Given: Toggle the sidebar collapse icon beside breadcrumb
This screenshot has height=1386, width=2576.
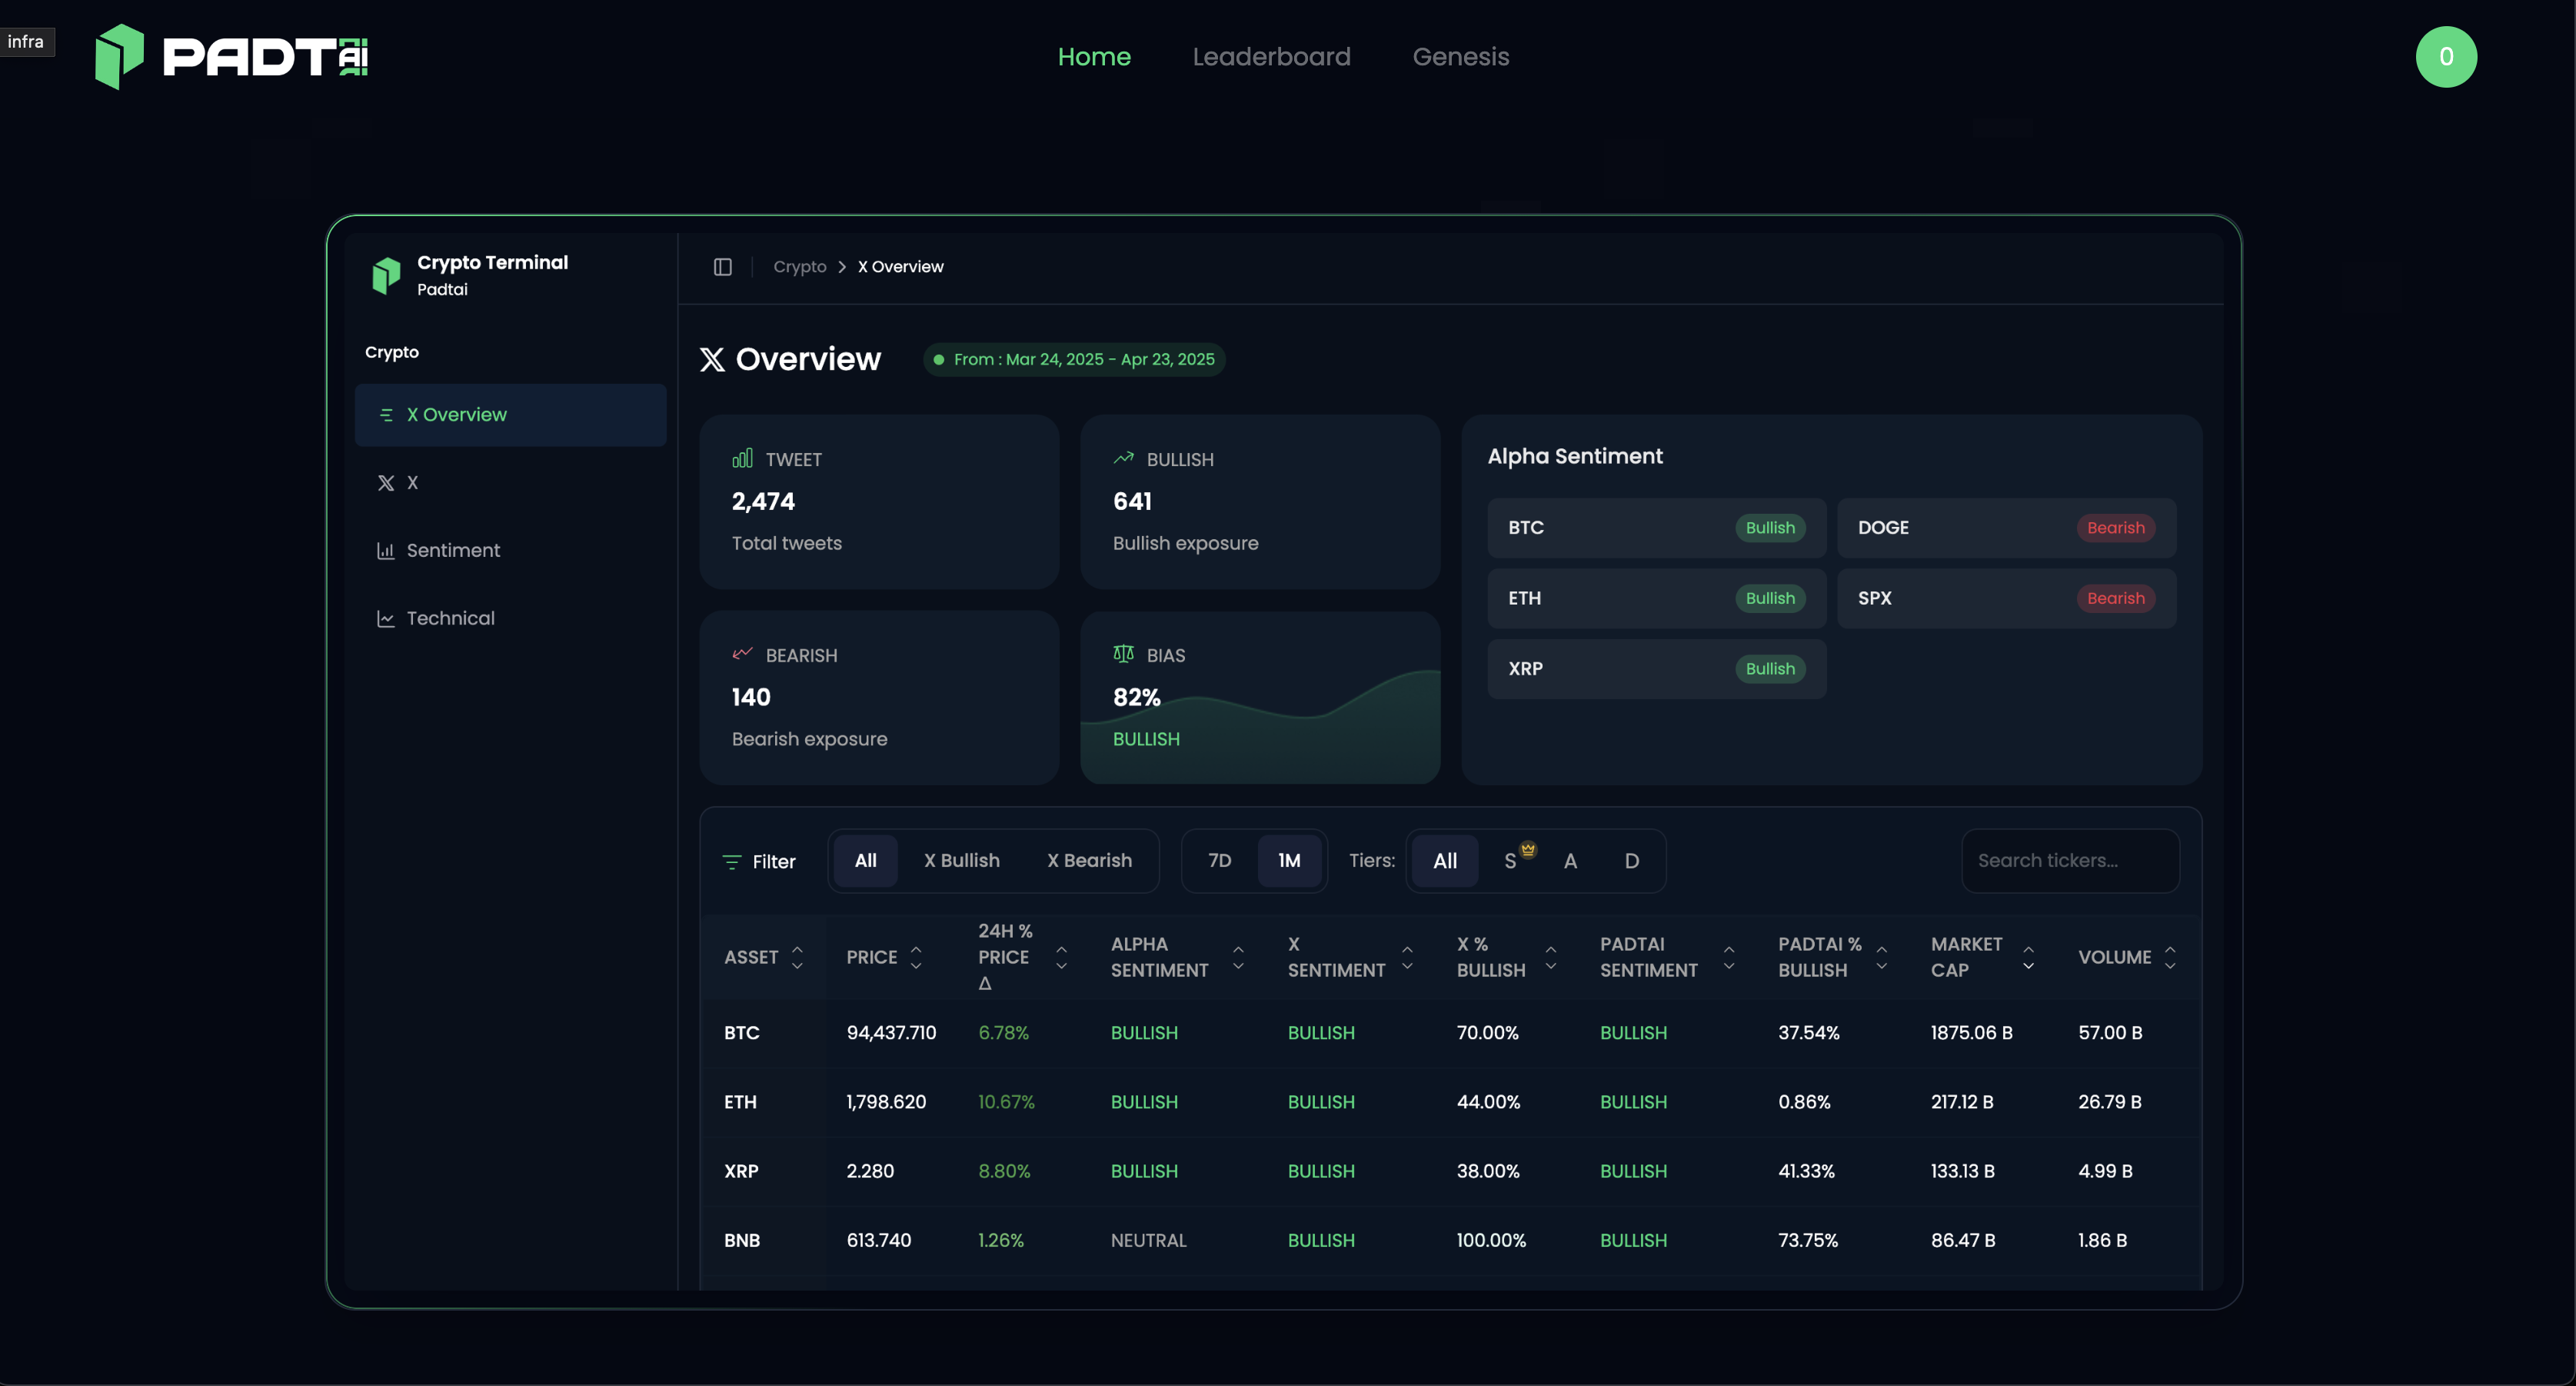Looking at the screenshot, I should click(x=722, y=266).
